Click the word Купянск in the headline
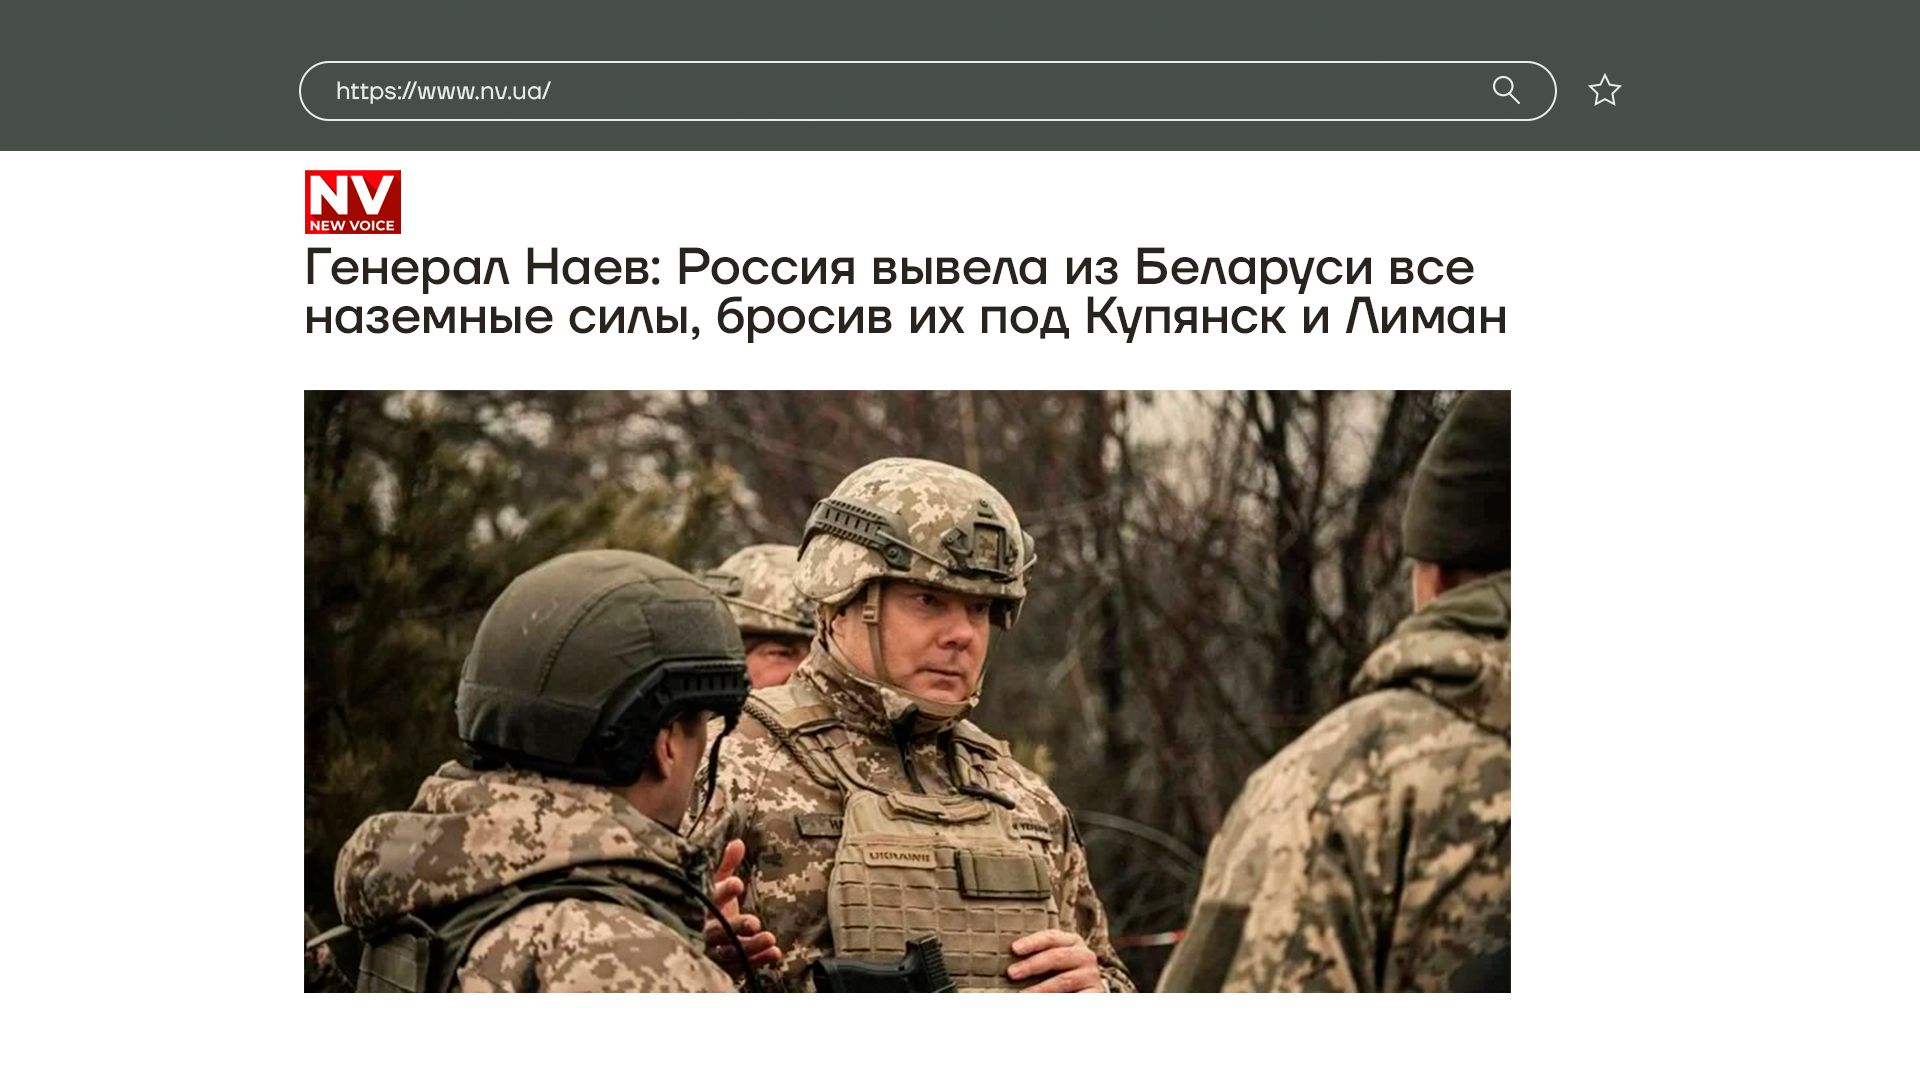The image size is (1920, 1080). coord(1185,317)
